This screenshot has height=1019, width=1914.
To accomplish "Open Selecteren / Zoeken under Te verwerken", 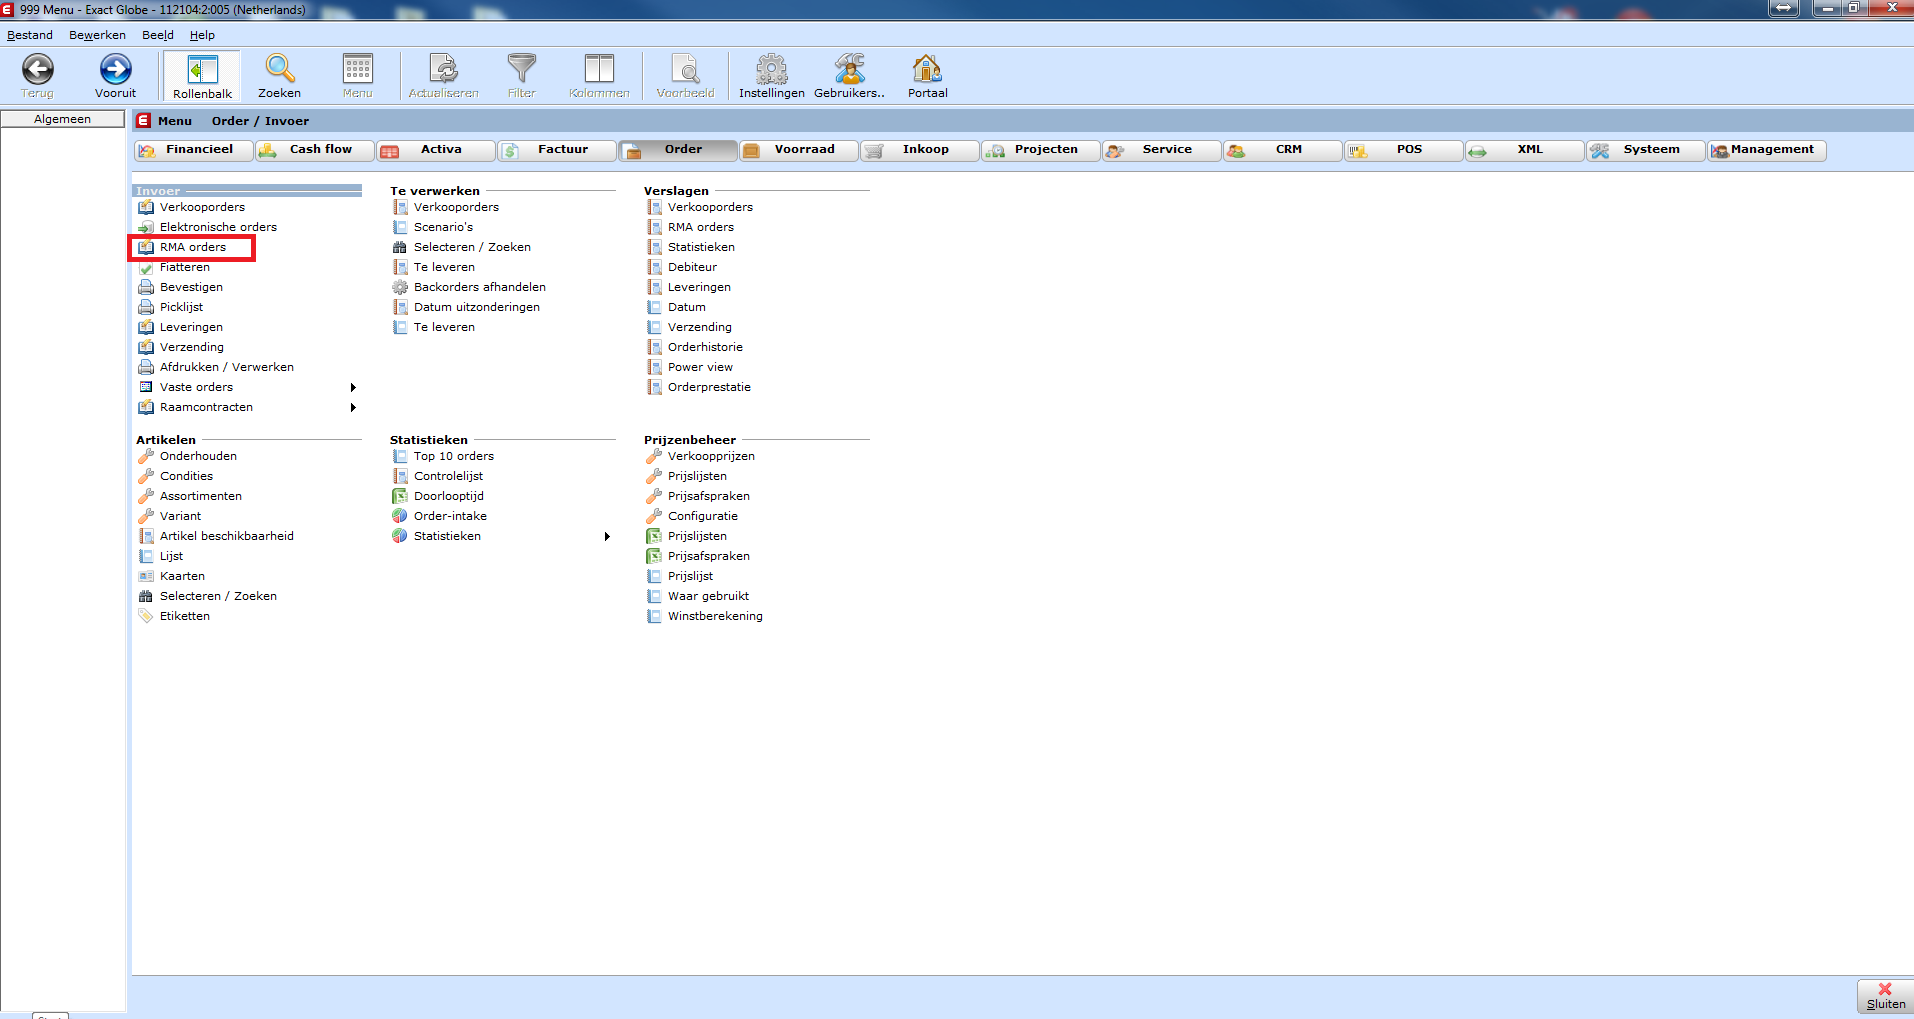I will coord(472,247).
